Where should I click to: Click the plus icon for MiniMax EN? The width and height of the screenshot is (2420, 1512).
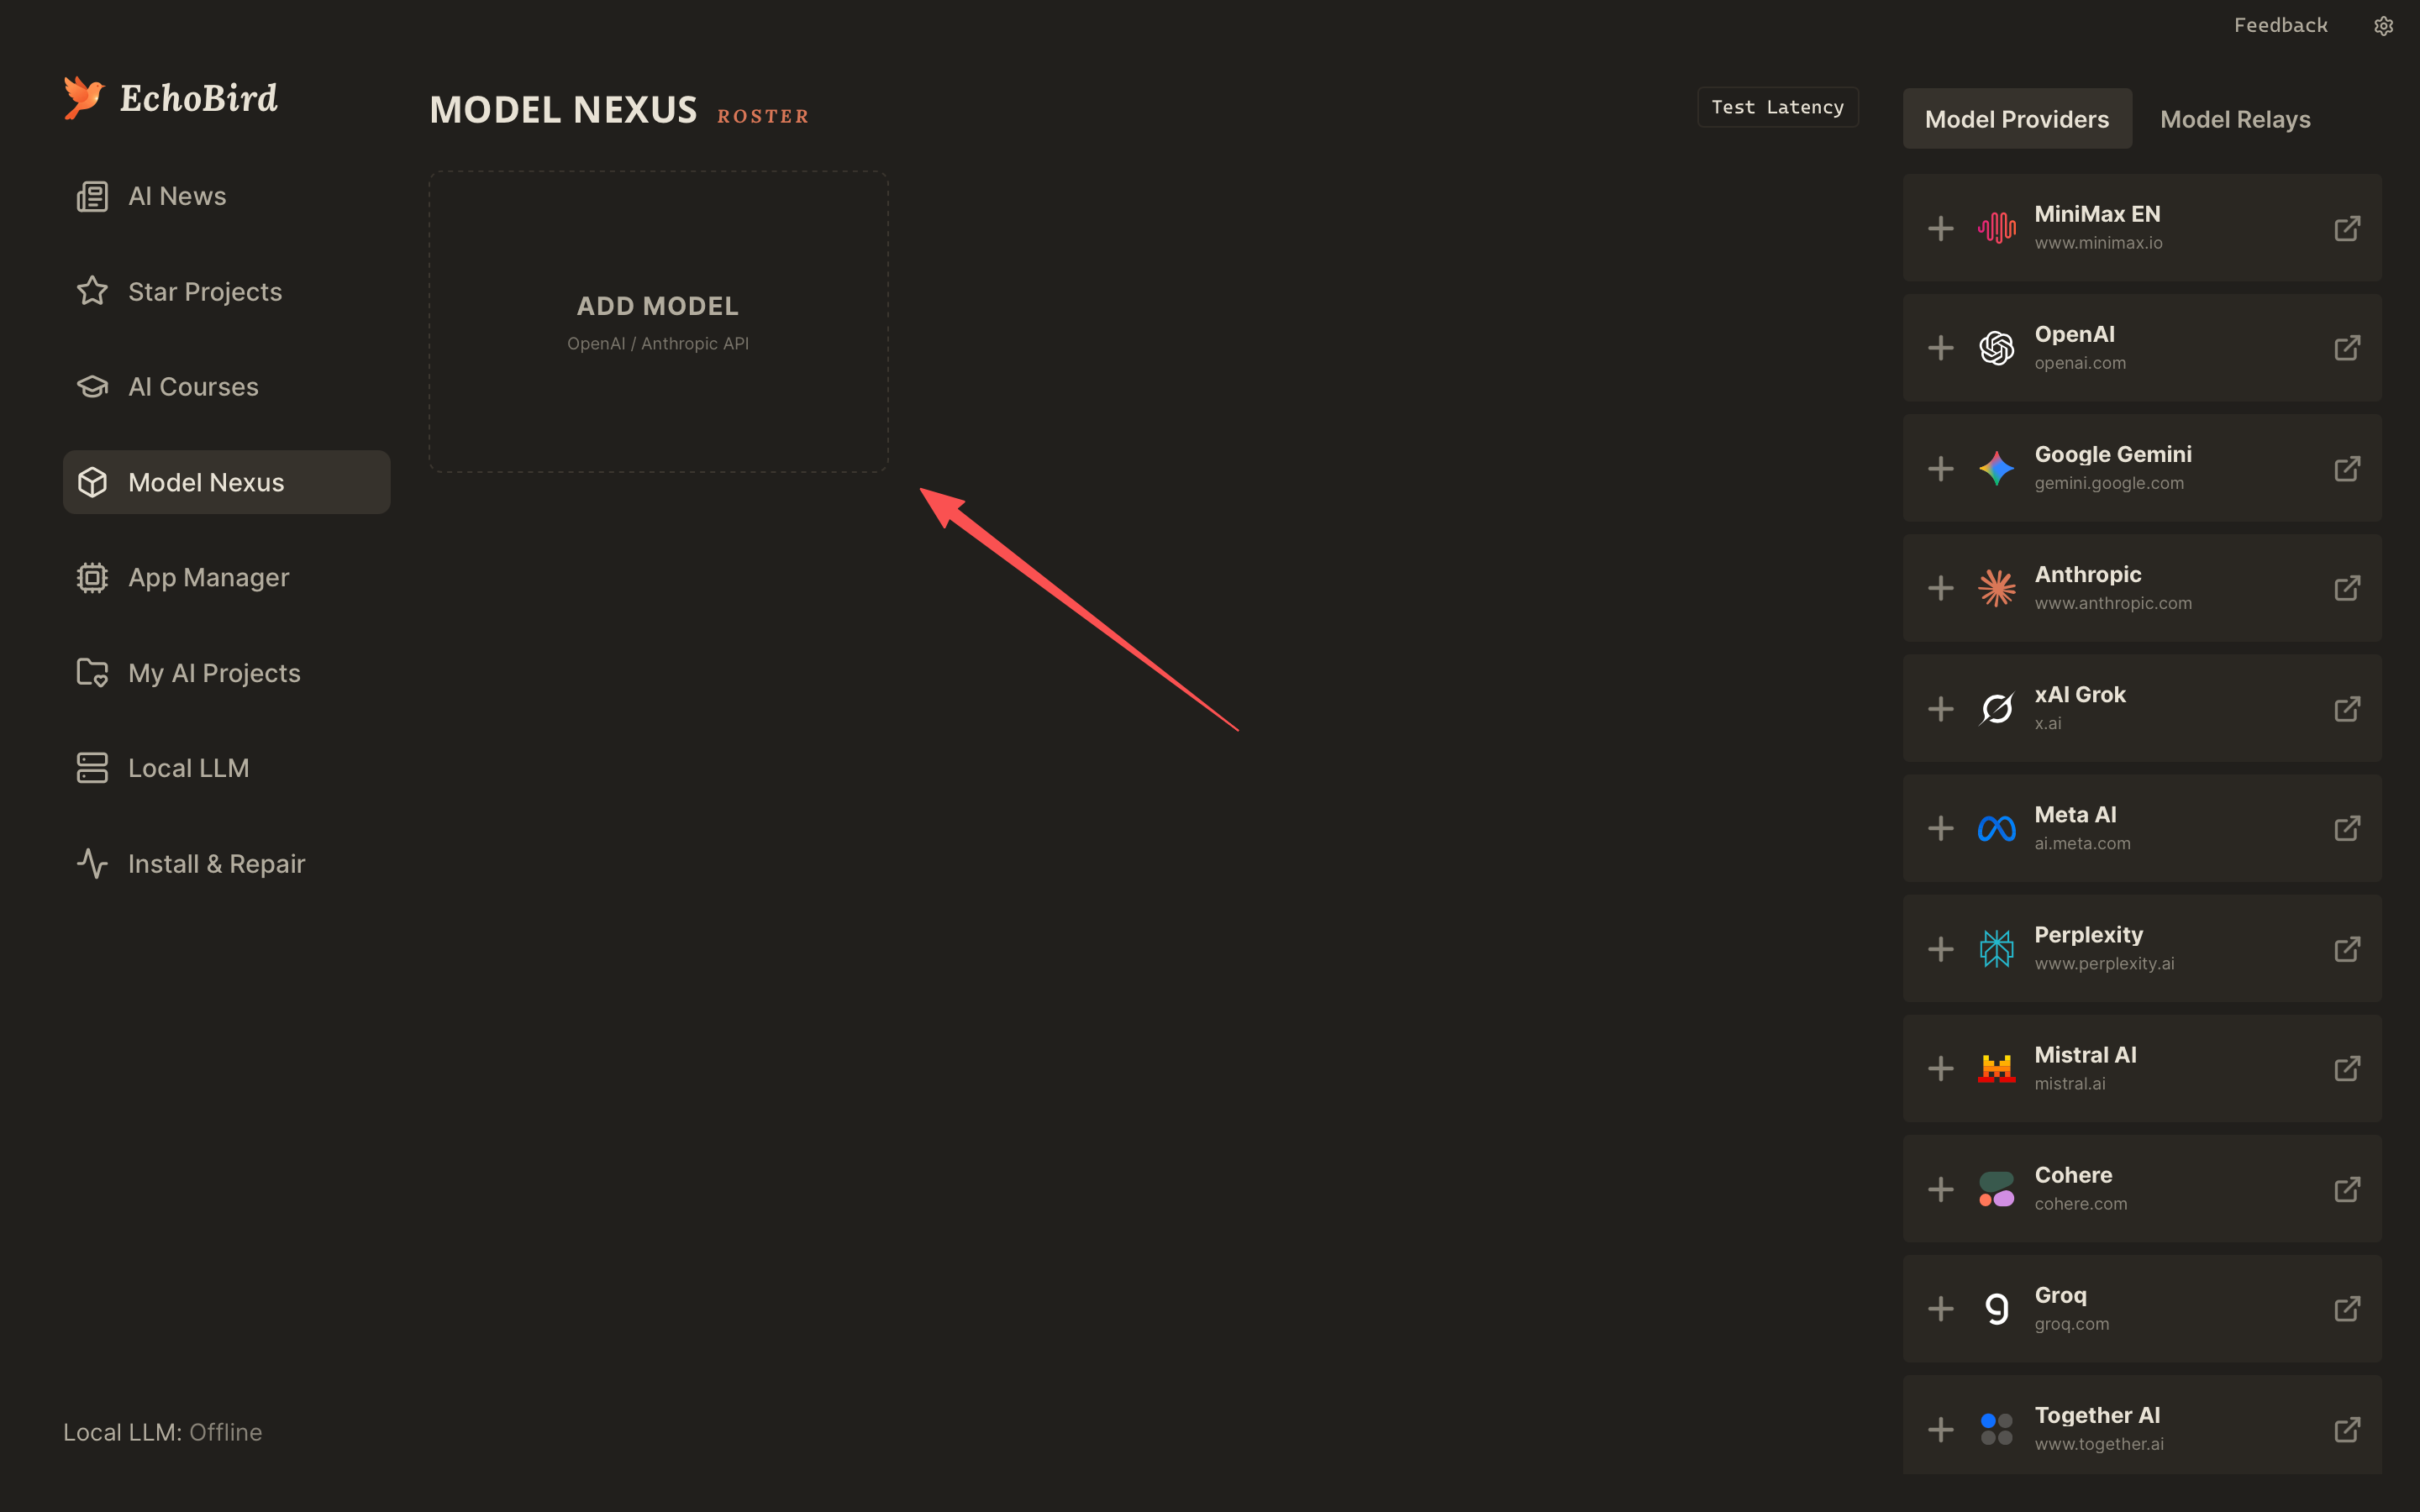point(1940,228)
